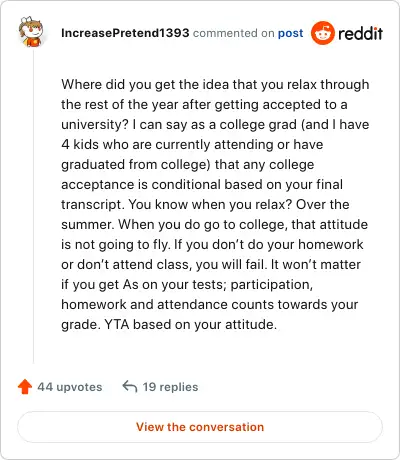Click the text "is not going to fly"
This screenshot has height=460, width=400.
pos(116,244)
